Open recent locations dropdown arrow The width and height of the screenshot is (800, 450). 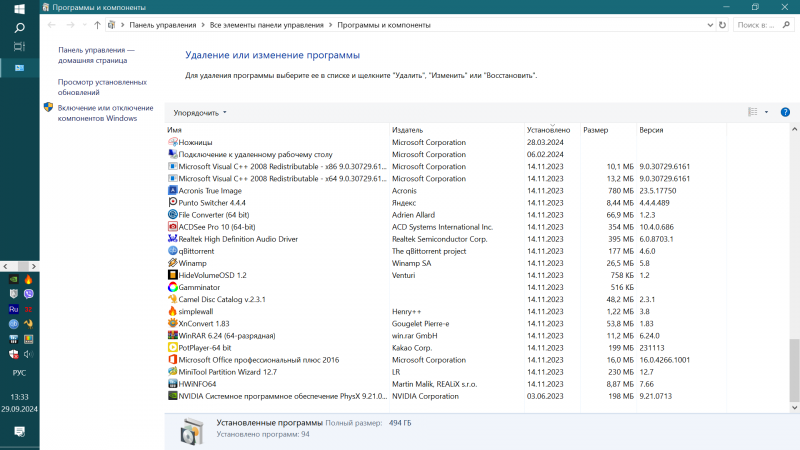coord(84,24)
